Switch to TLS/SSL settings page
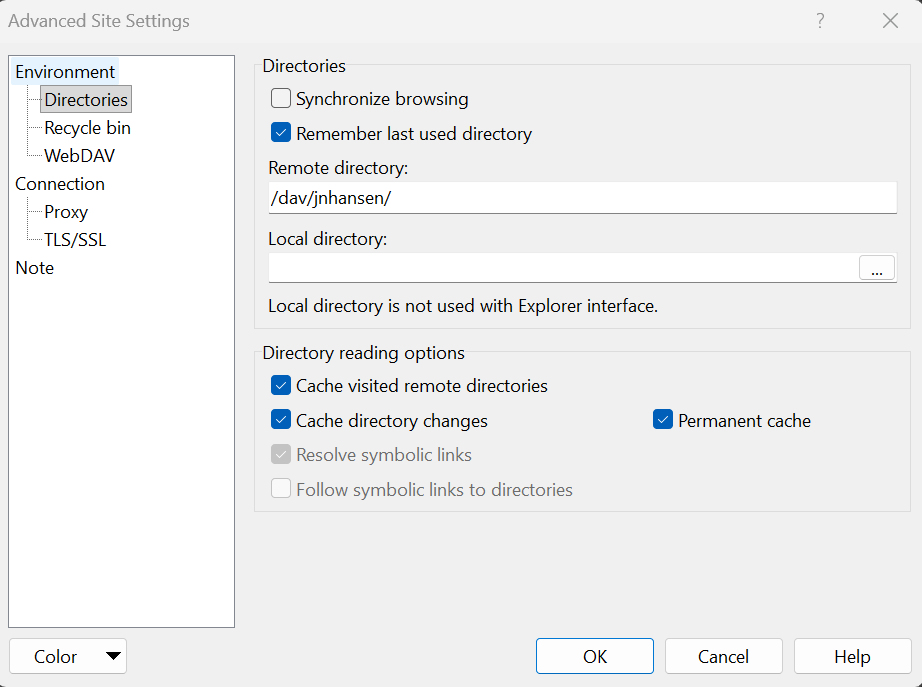922x687 pixels. pos(75,240)
